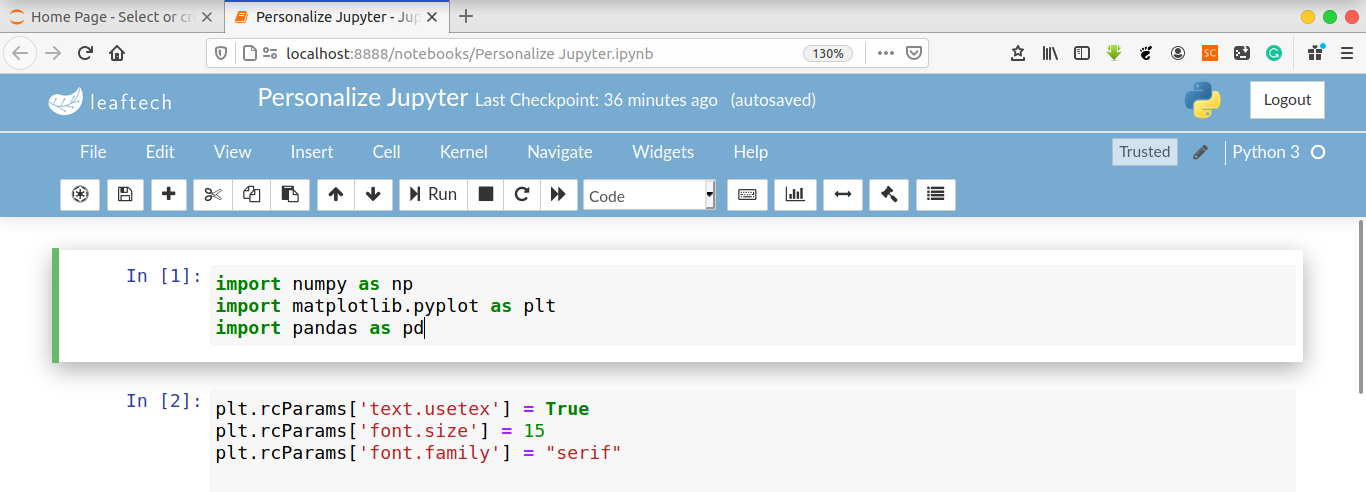Open the Firefox hamburger menu
This screenshot has height=492, width=1366.
(x=1346, y=54)
